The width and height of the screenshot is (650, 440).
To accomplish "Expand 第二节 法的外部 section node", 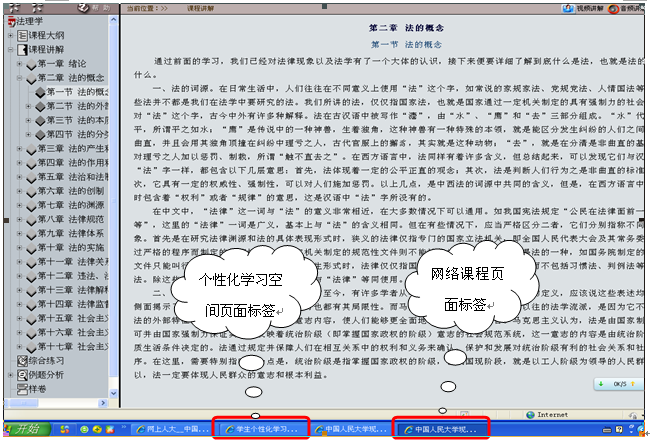I will 30,106.
